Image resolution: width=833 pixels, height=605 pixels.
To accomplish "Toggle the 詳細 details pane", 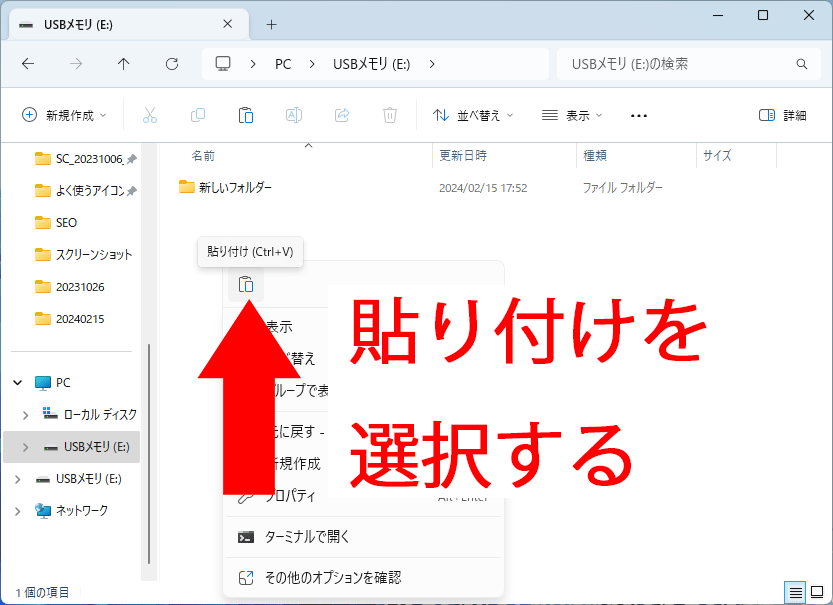I will pyautogui.click(x=782, y=115).
